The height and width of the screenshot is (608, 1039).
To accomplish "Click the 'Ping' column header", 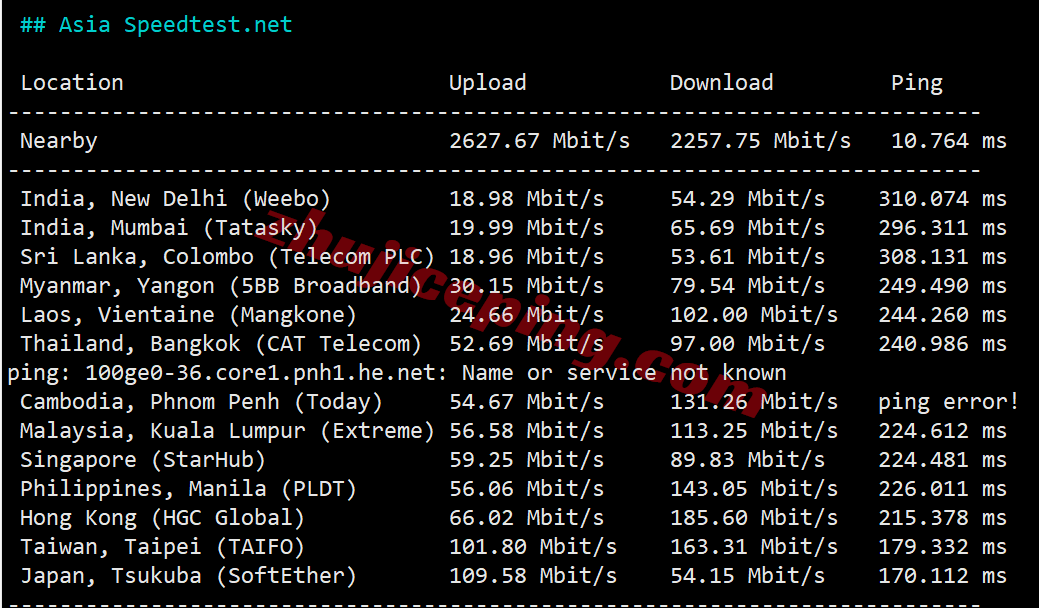I will (916, 83).
